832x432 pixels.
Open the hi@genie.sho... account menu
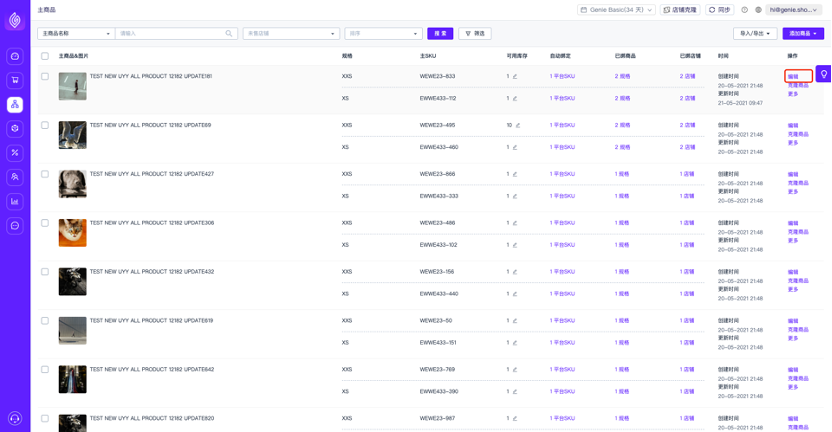[794, 10]
